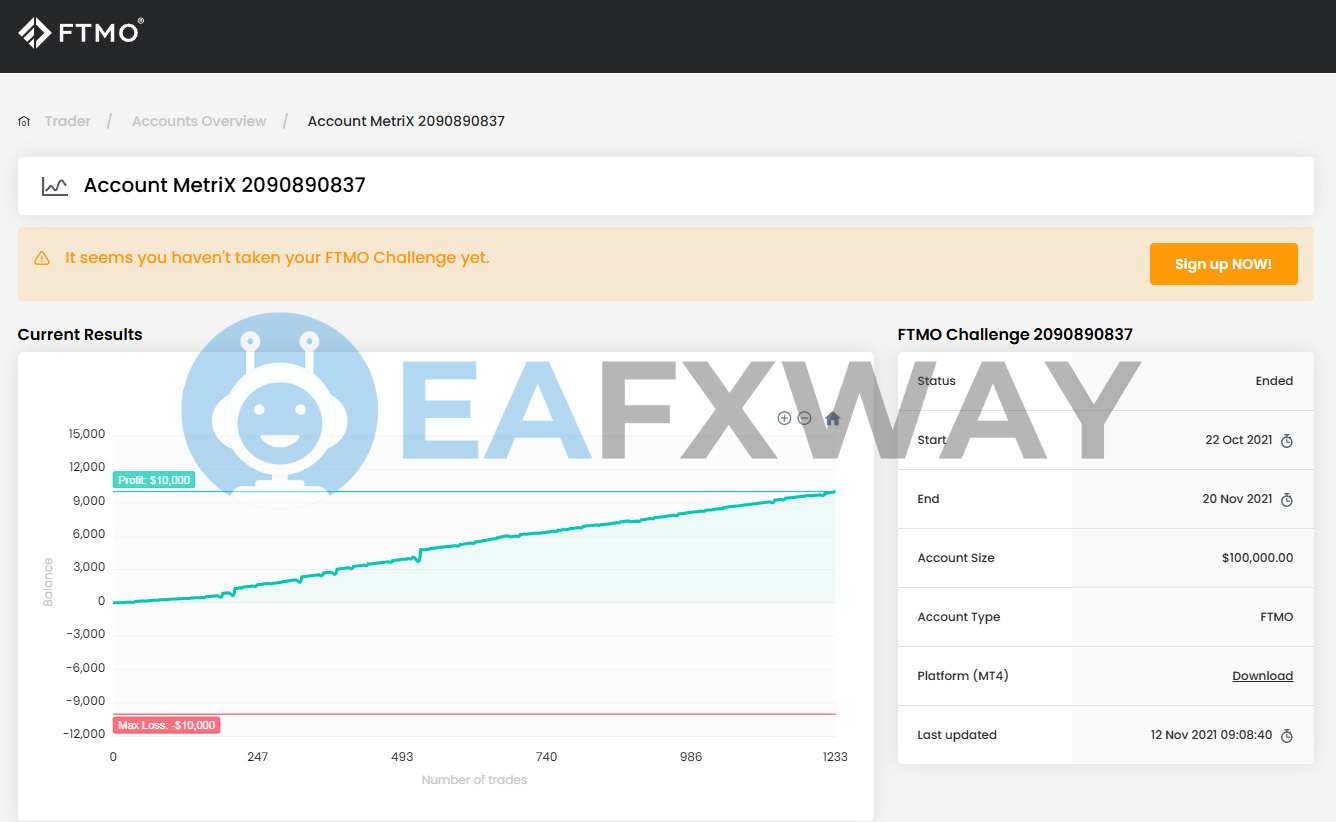The image size is (1336, 822).
Task: Click the Profit: $10,000 chart label
Action: point(154,480)
